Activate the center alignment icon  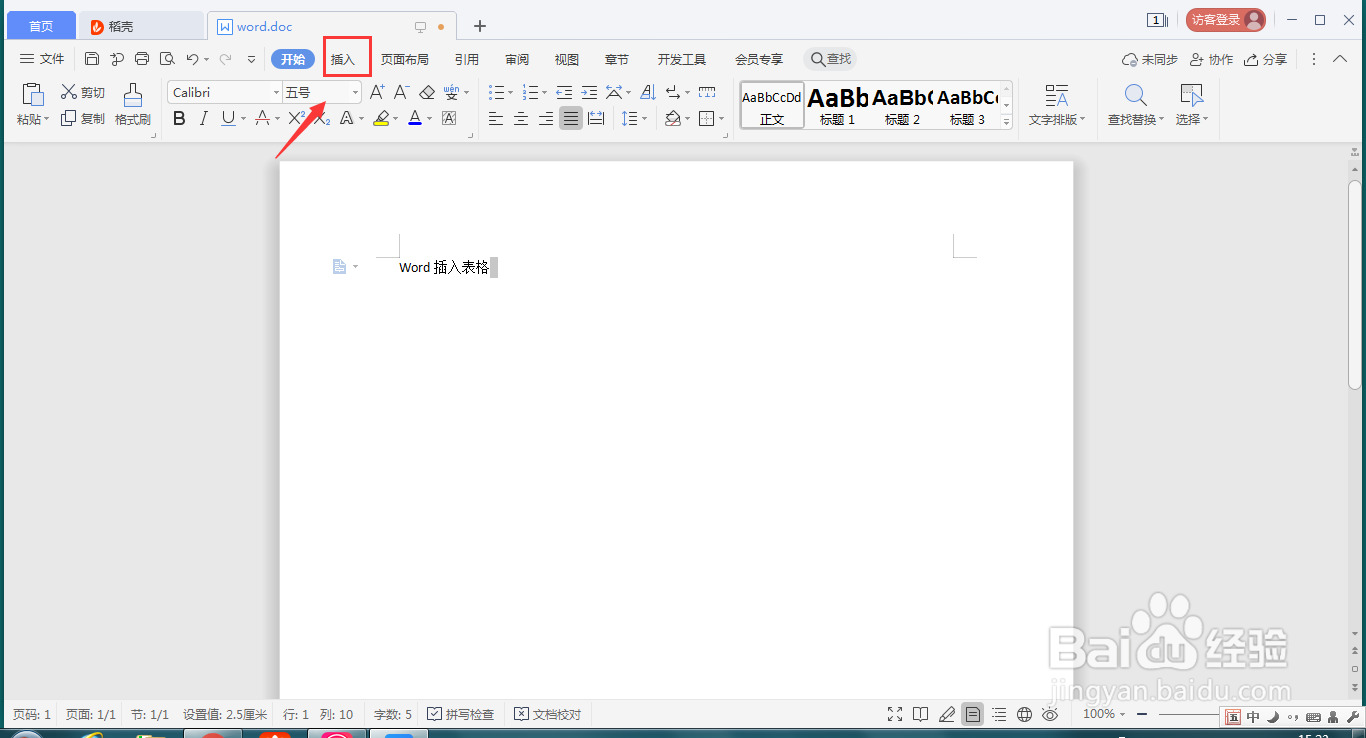(x=521, y=118)
